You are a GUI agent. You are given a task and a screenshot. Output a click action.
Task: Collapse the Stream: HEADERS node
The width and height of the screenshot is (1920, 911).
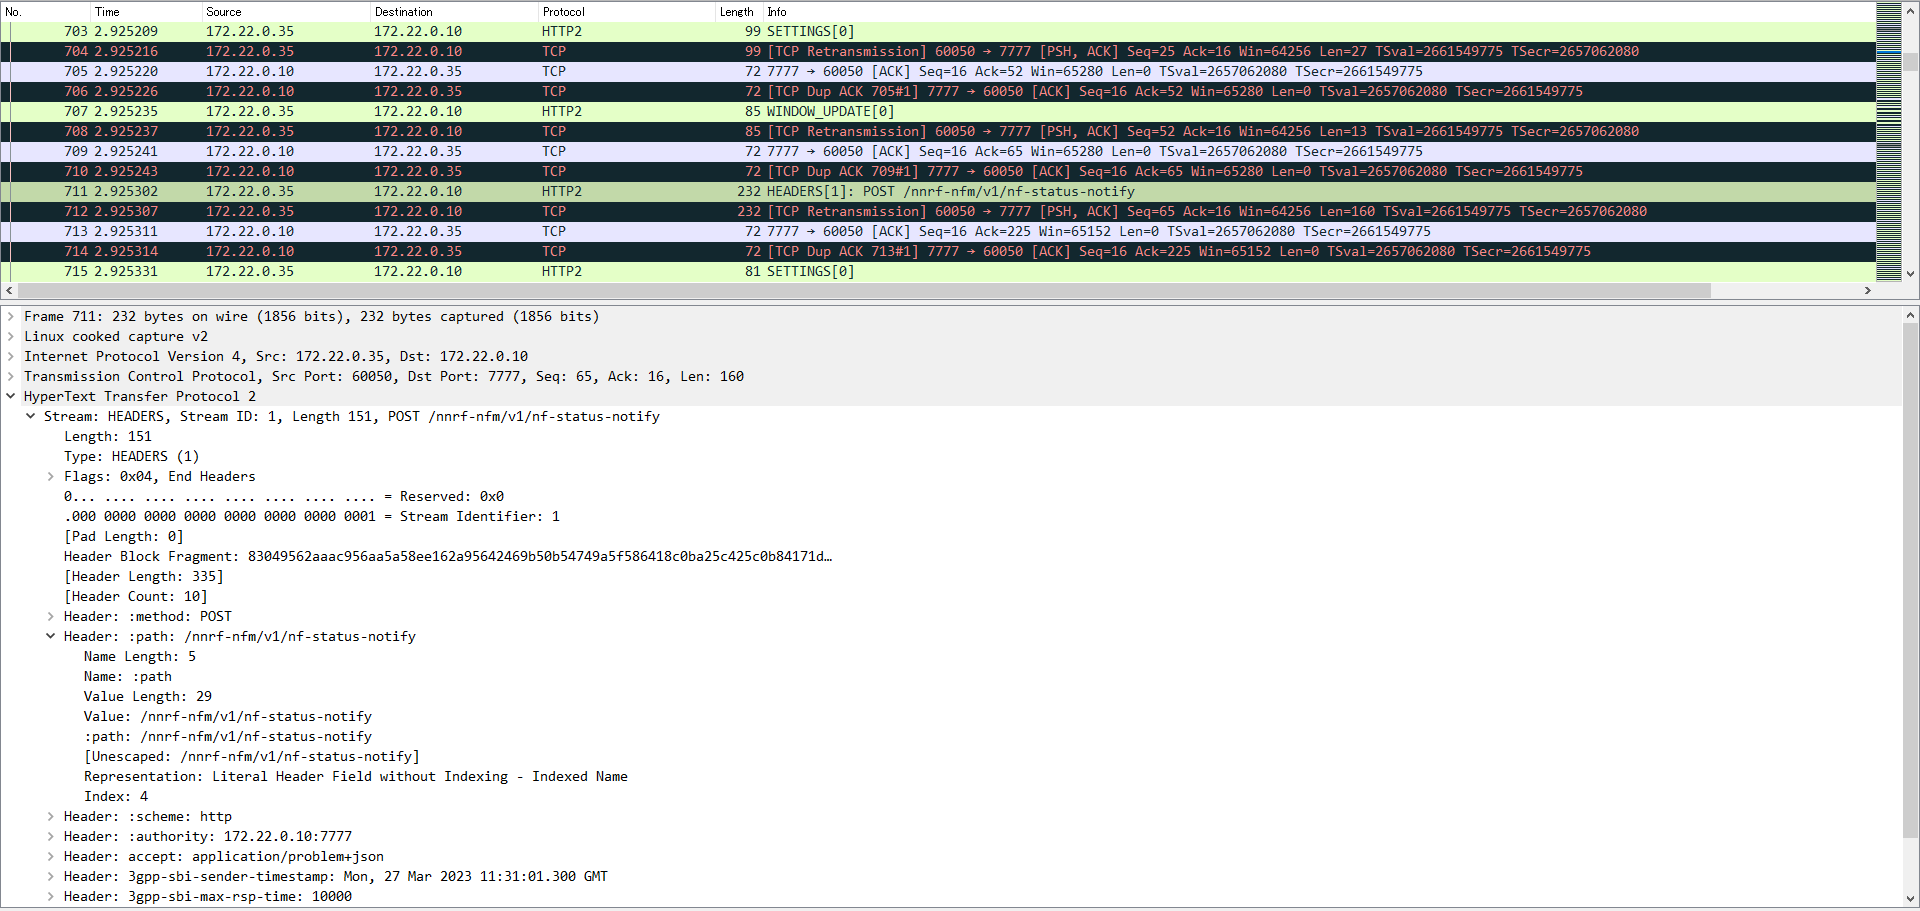click(x=30, y=416)
